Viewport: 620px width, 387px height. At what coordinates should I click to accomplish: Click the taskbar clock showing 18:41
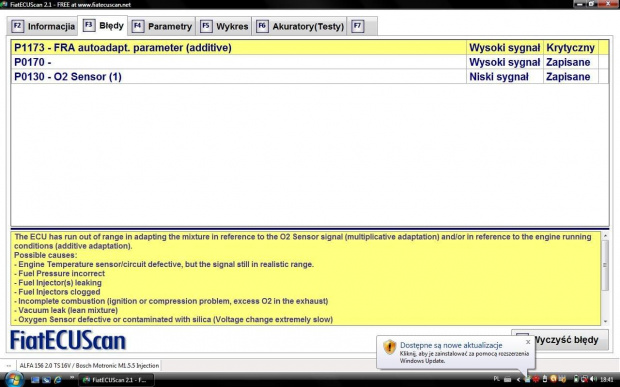(607, 379)
